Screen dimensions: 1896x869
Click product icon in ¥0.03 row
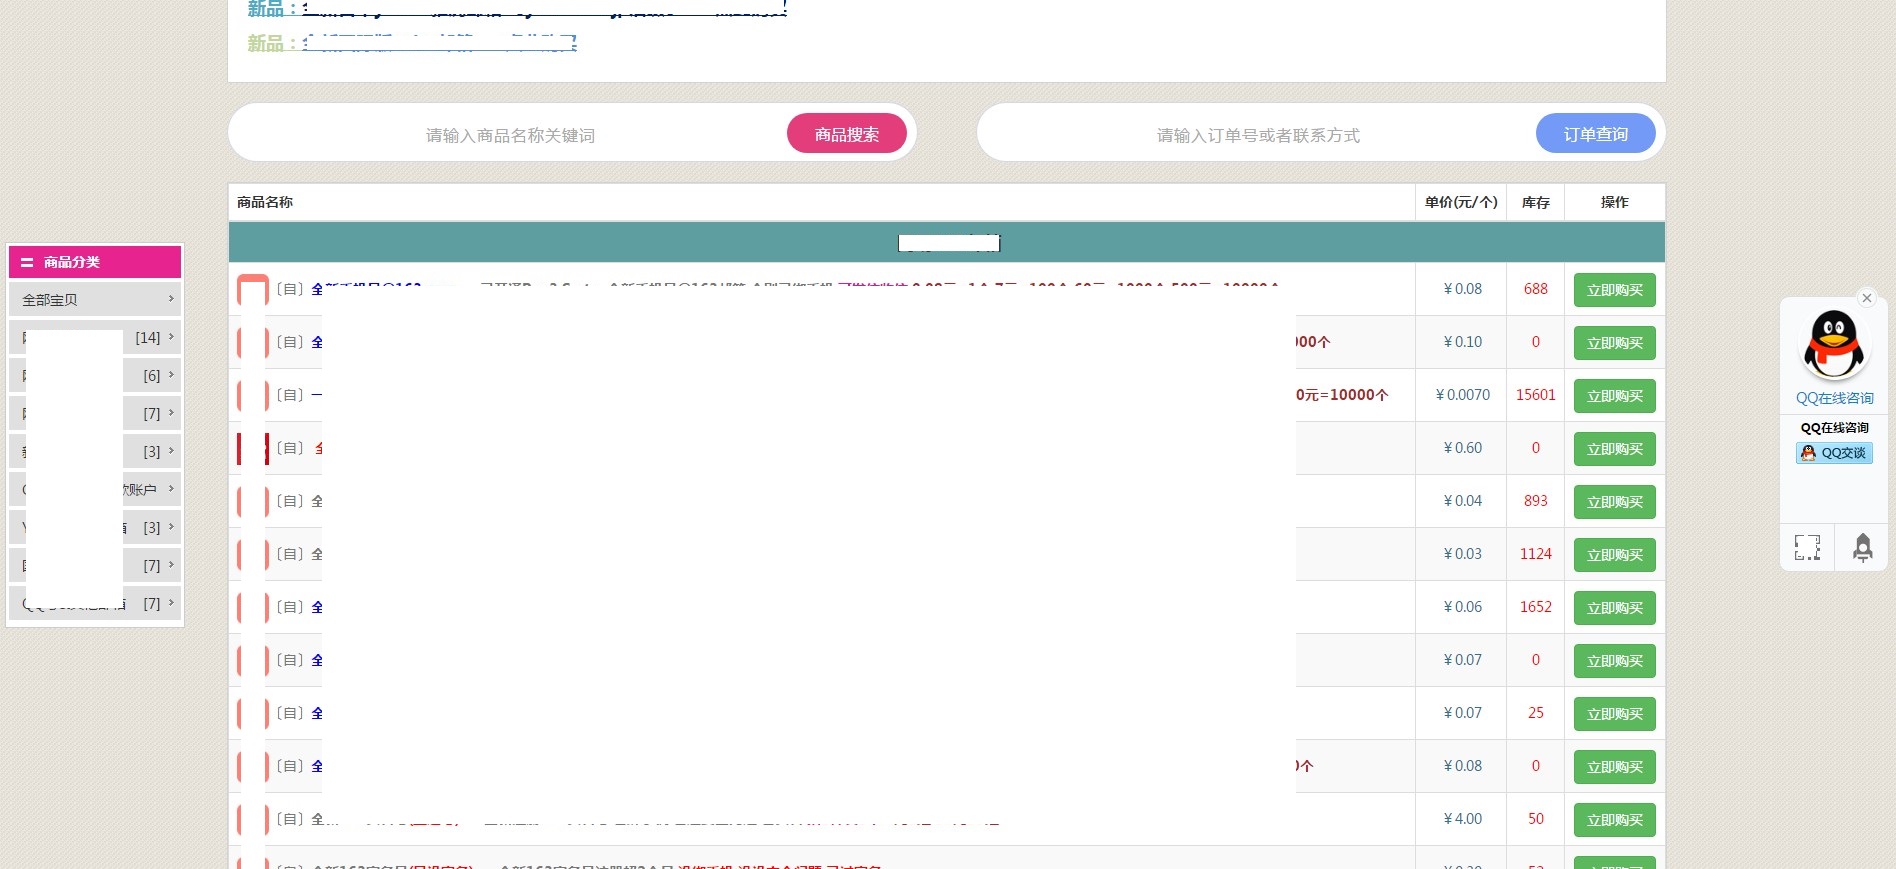coord(253,554)
